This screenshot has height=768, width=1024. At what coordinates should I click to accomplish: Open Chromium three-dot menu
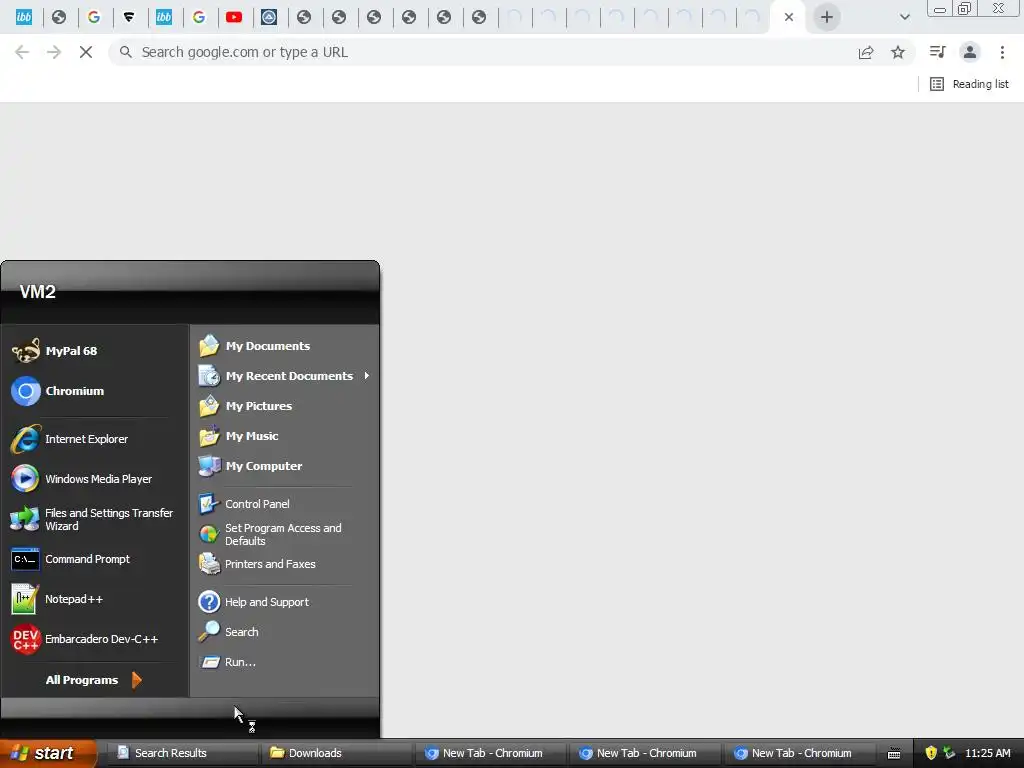tap(1002, 52)
